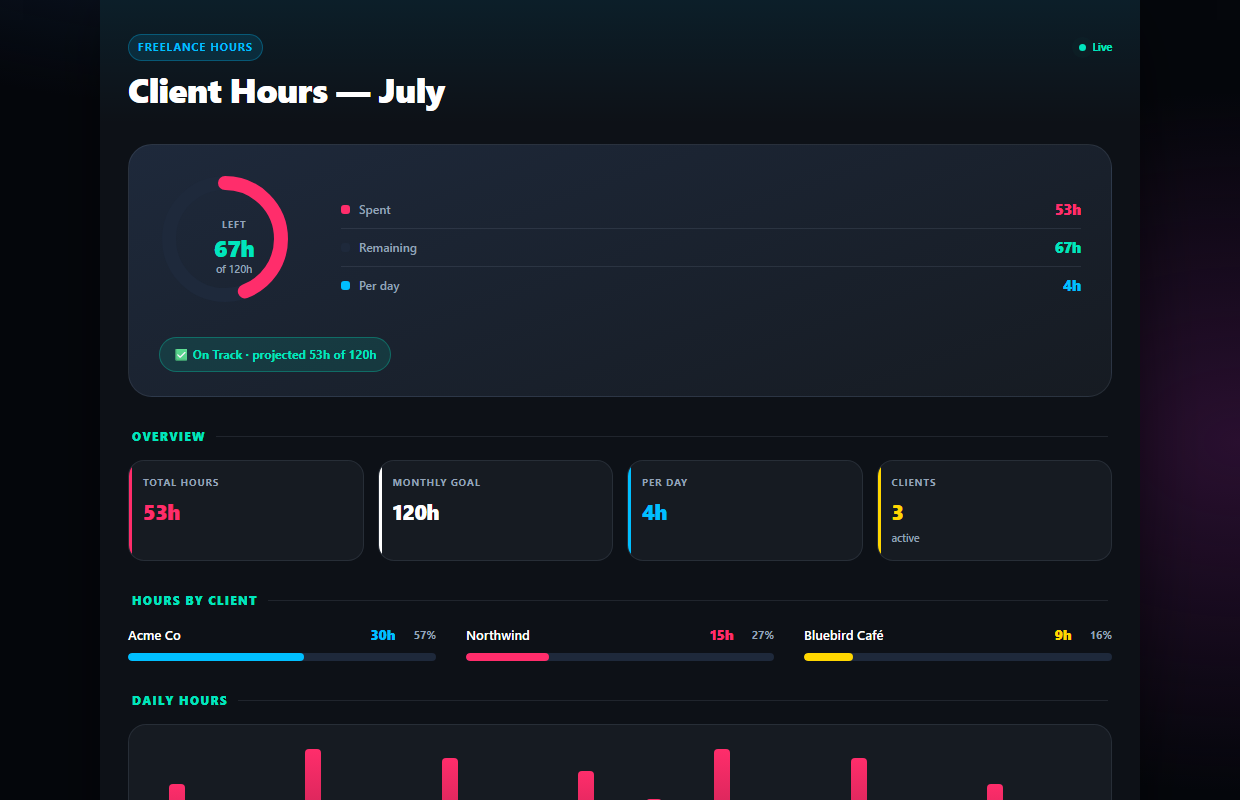This screenshot has height=800, width=1240.
Task: Click the DAILY HOURS section heading
Action: coord(180,701)
